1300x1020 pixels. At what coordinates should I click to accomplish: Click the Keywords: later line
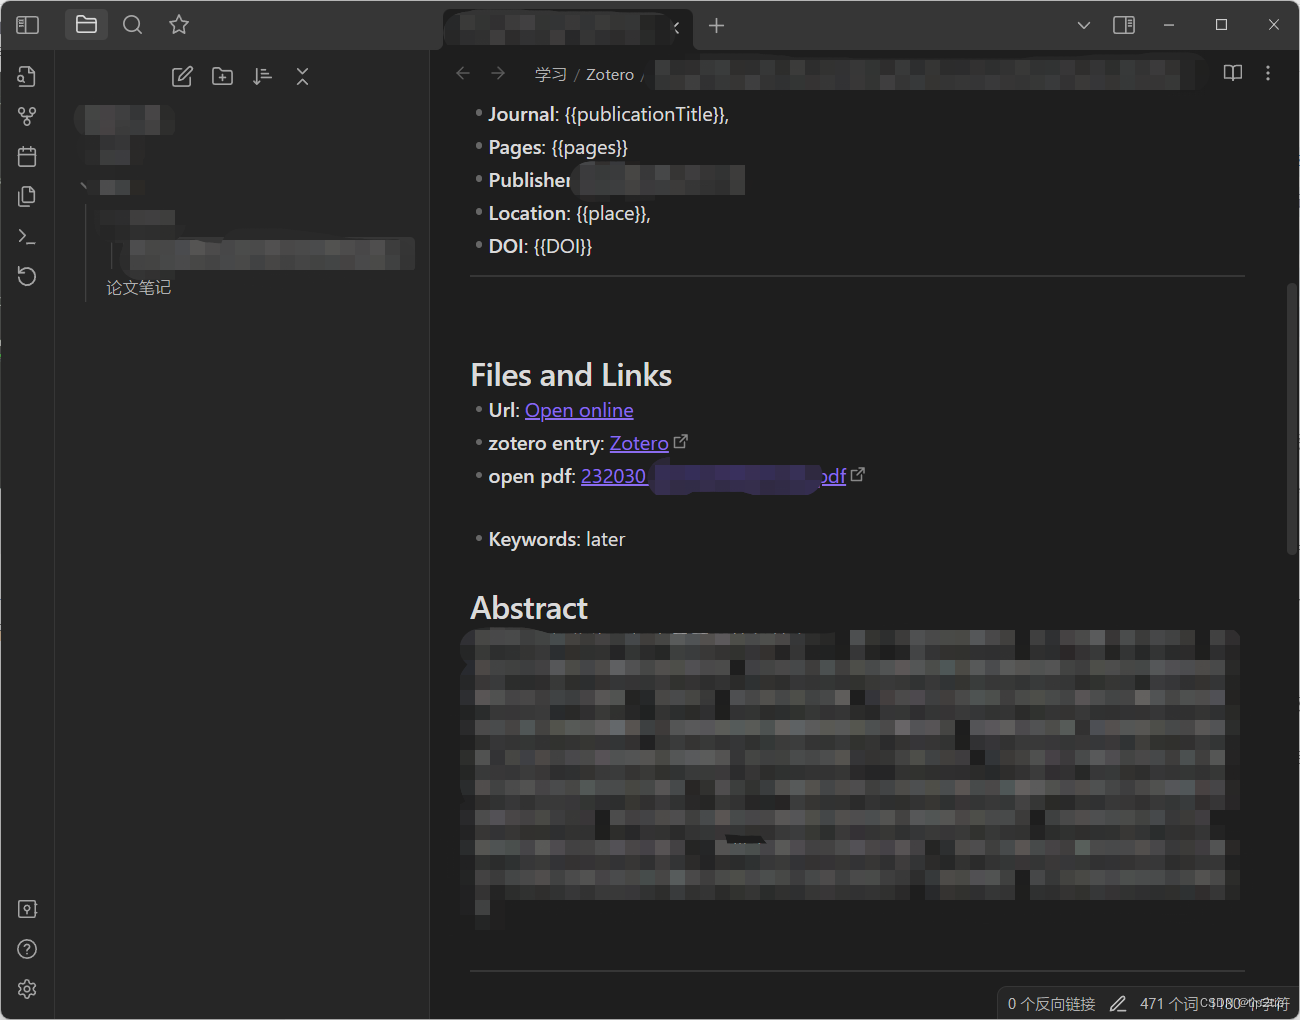click(556, 539)
